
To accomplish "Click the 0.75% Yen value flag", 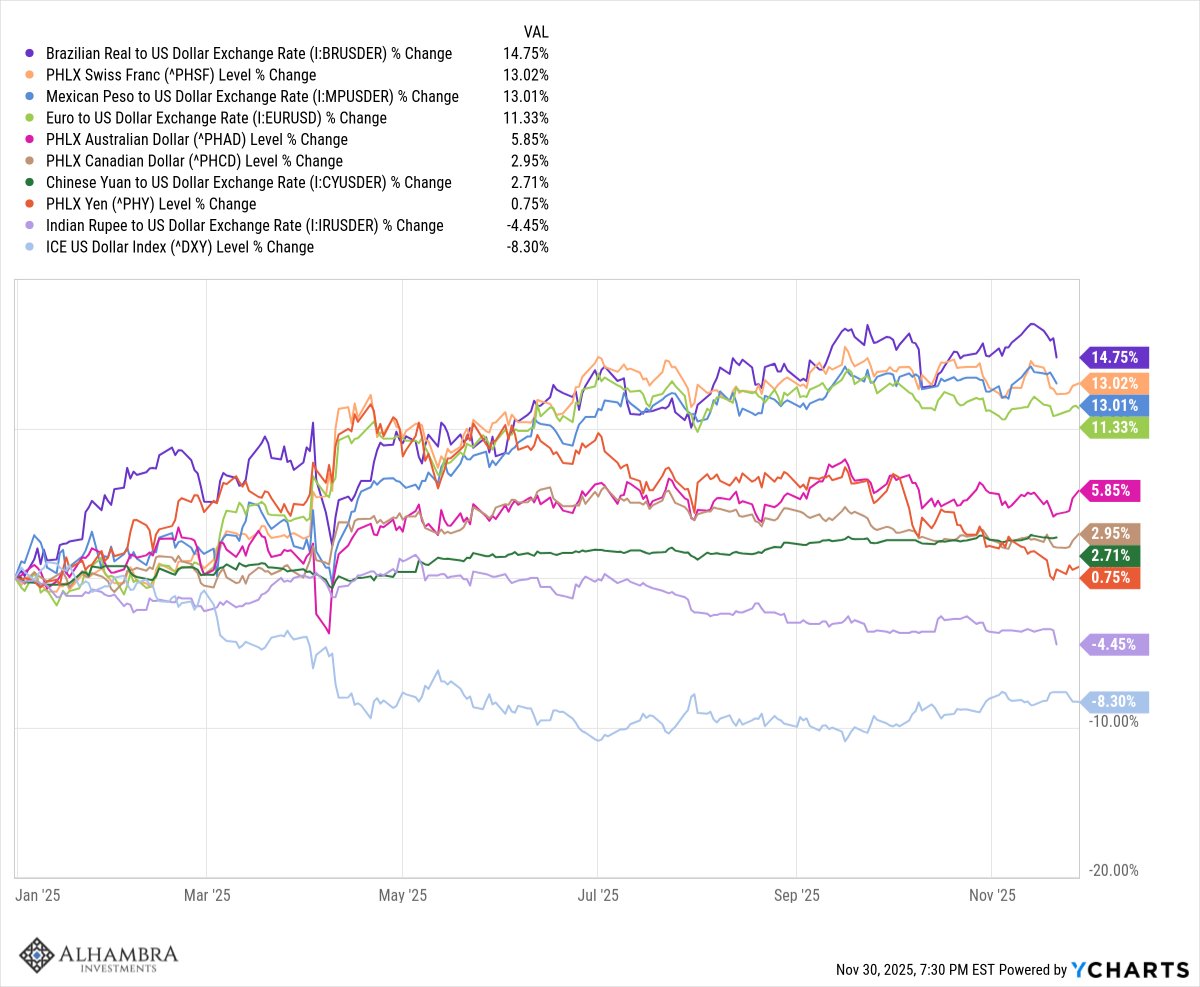I will pyautogui.click(x=1112, y=577).
